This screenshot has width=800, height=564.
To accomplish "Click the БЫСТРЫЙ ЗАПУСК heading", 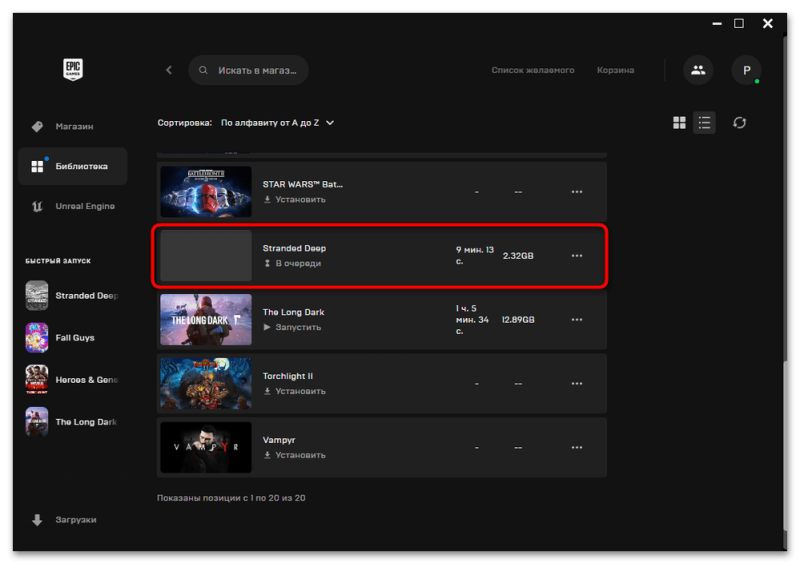I will tap(58, 261).
